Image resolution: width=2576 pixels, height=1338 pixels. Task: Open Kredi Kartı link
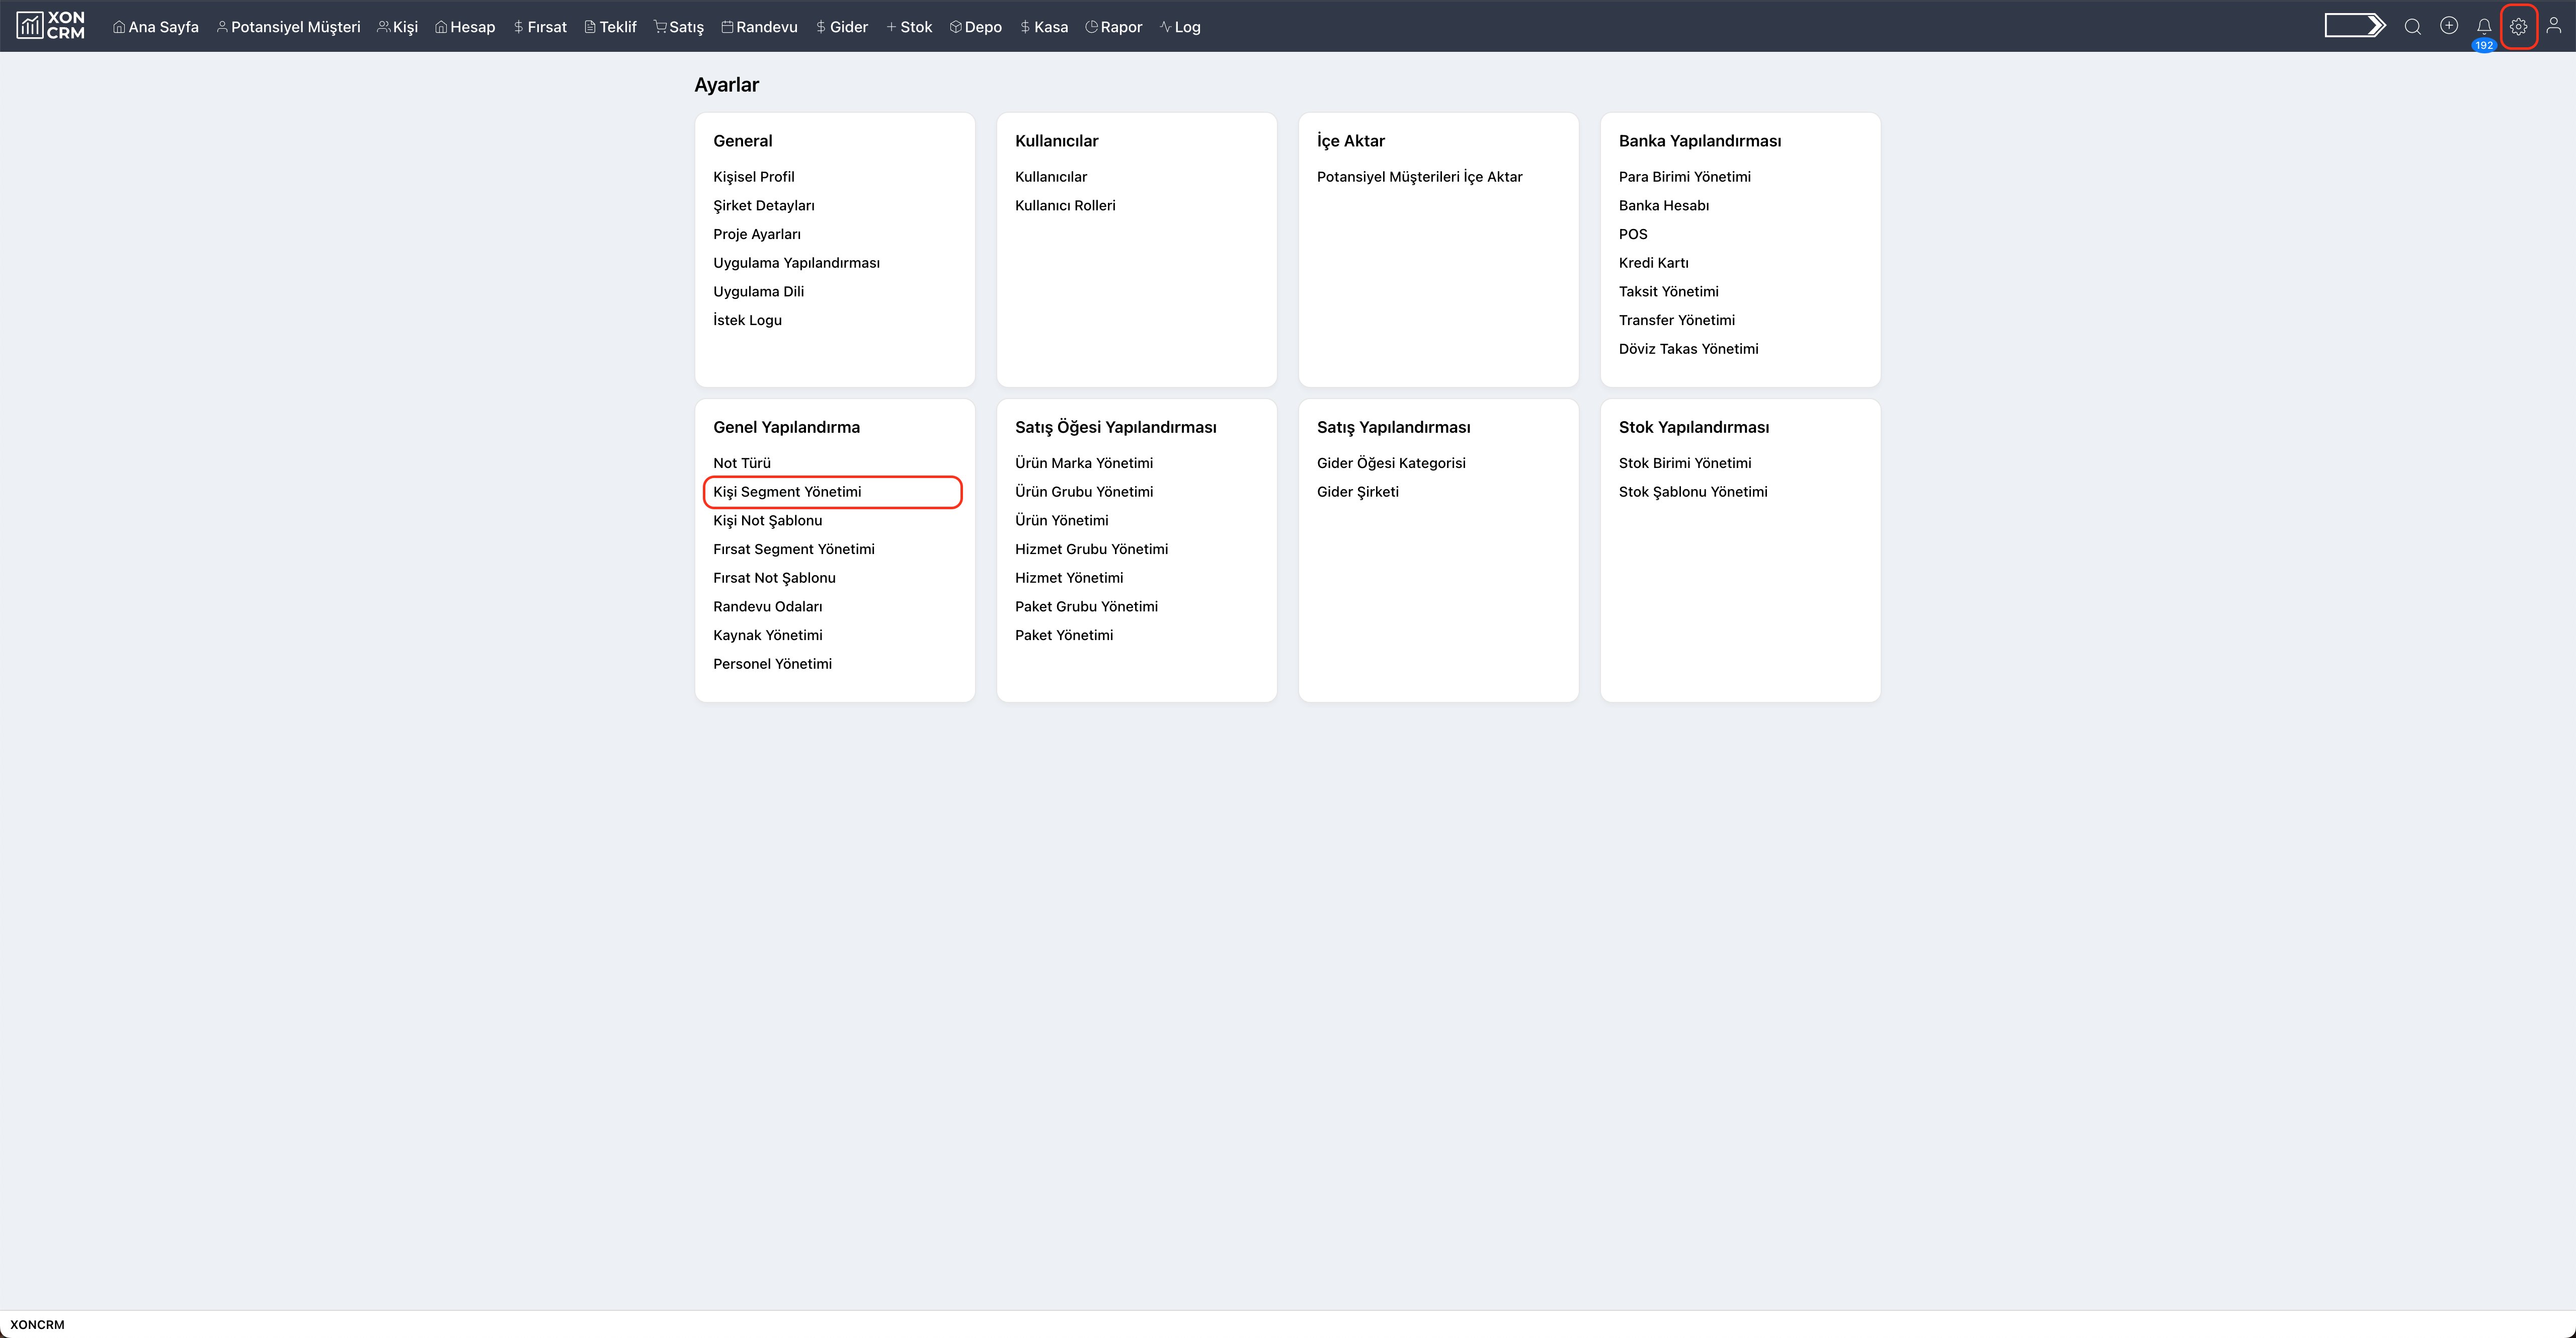click(1654, 263)
